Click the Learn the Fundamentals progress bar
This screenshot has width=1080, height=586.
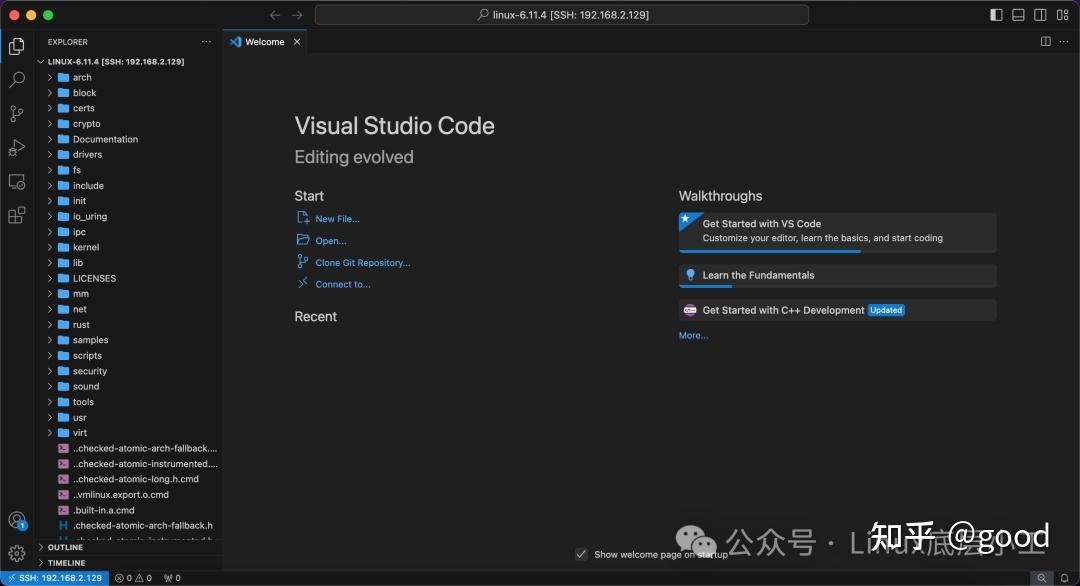click(705, 287)
